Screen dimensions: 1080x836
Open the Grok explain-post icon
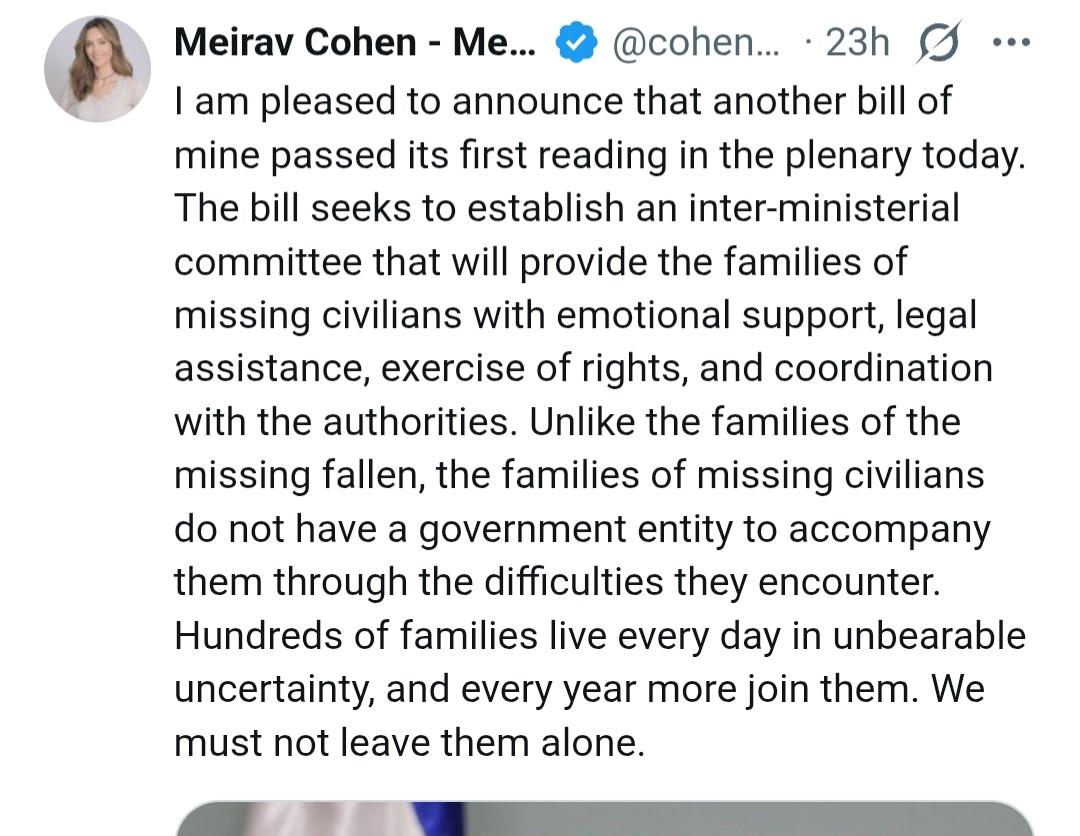click(935, 44)
